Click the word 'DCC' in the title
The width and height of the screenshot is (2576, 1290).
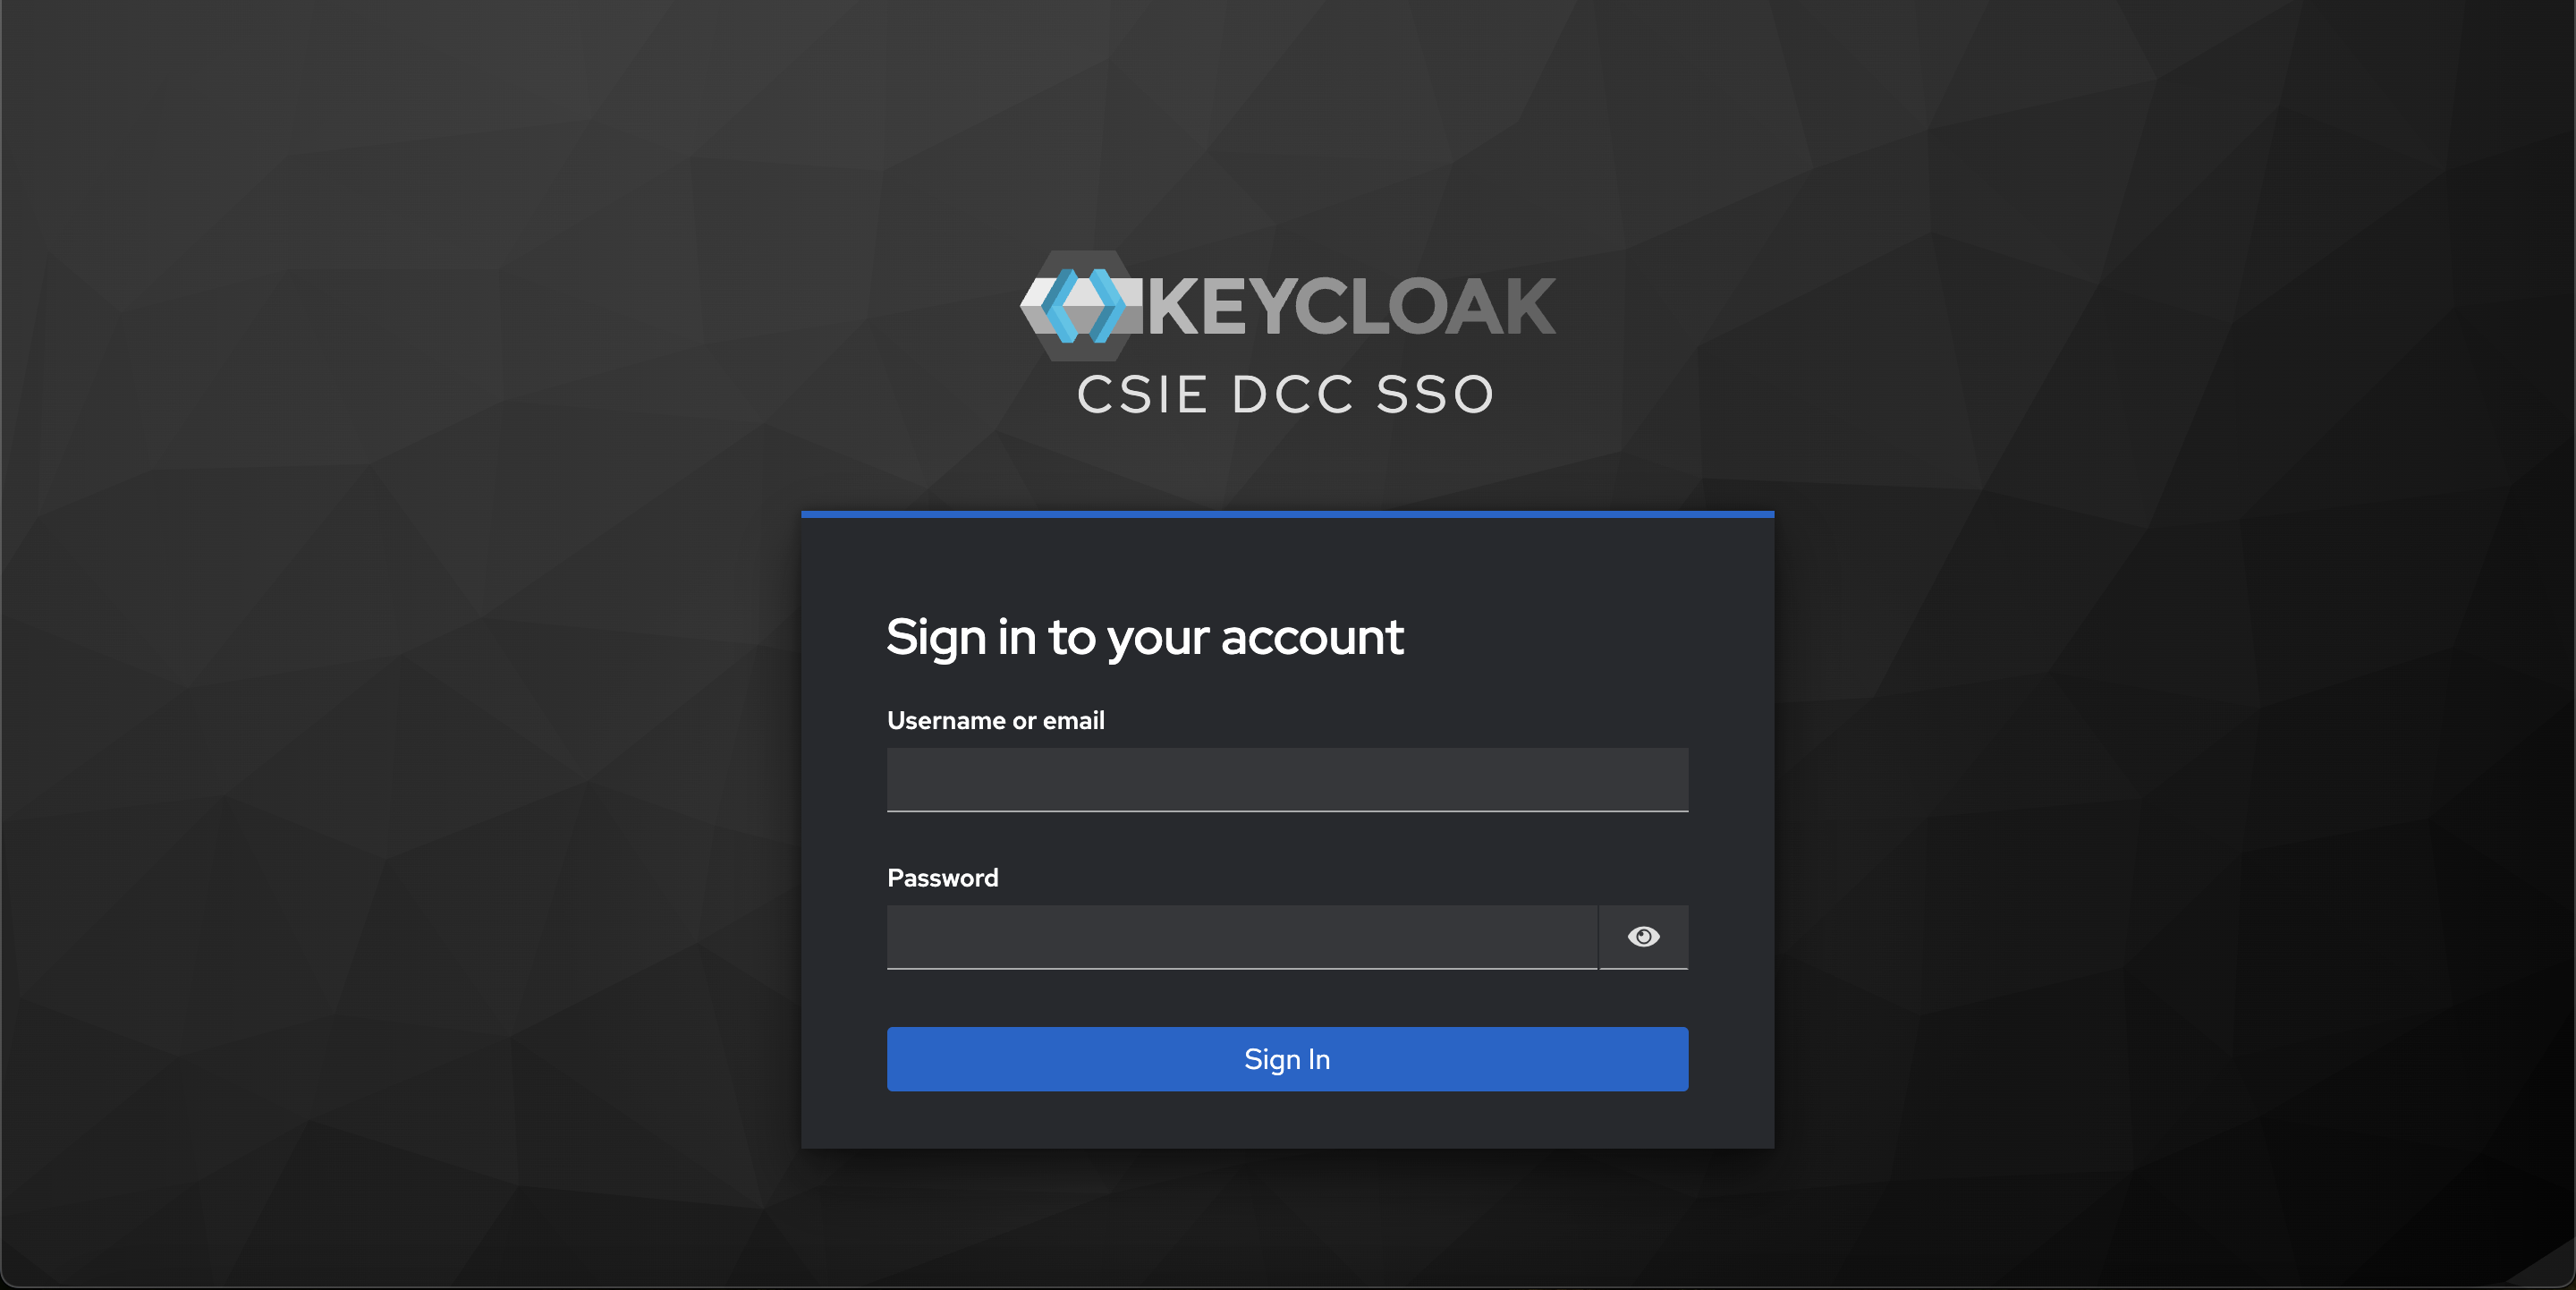[x=1293, y=394]
